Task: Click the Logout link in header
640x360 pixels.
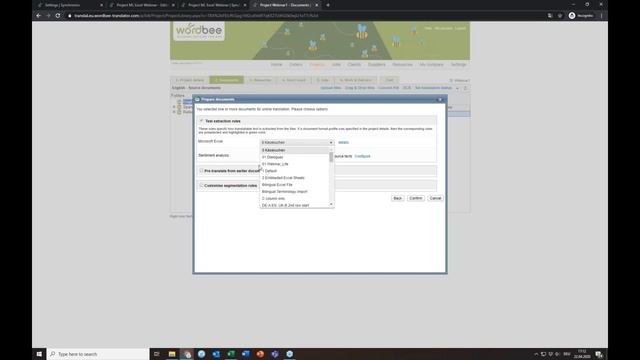Action: [460, 28]
